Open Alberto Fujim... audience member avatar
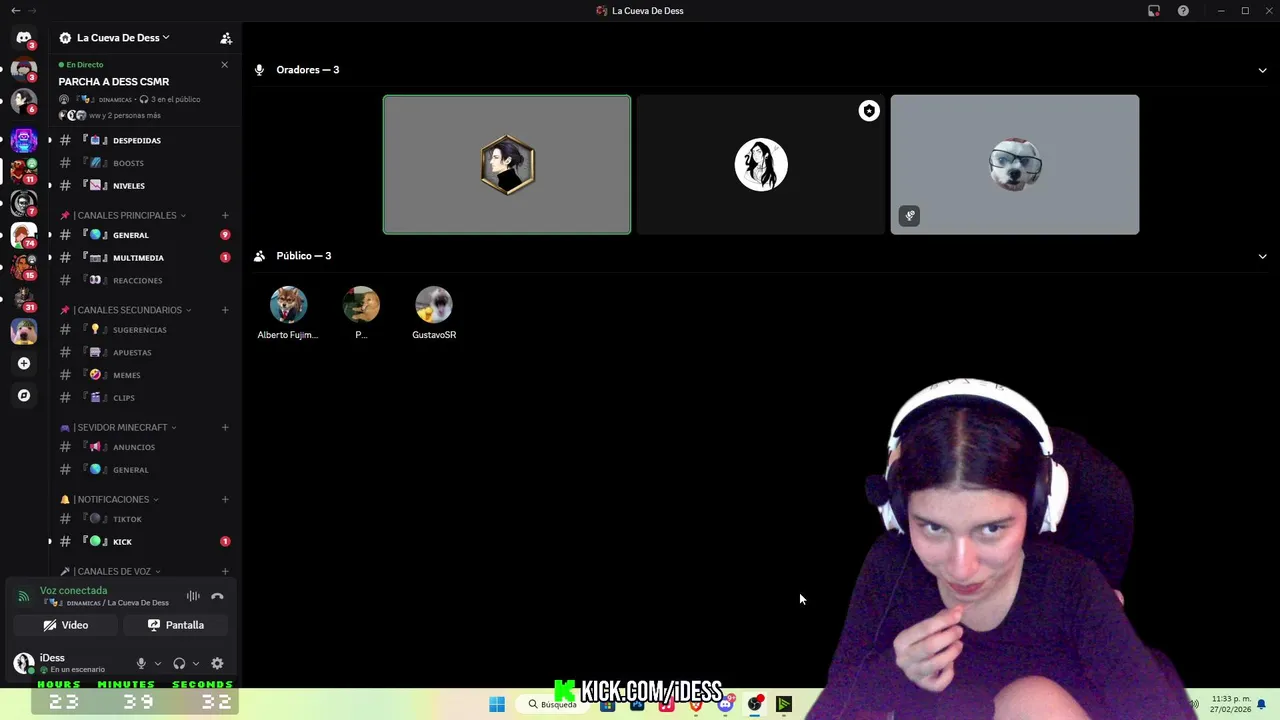 point(288,304)
